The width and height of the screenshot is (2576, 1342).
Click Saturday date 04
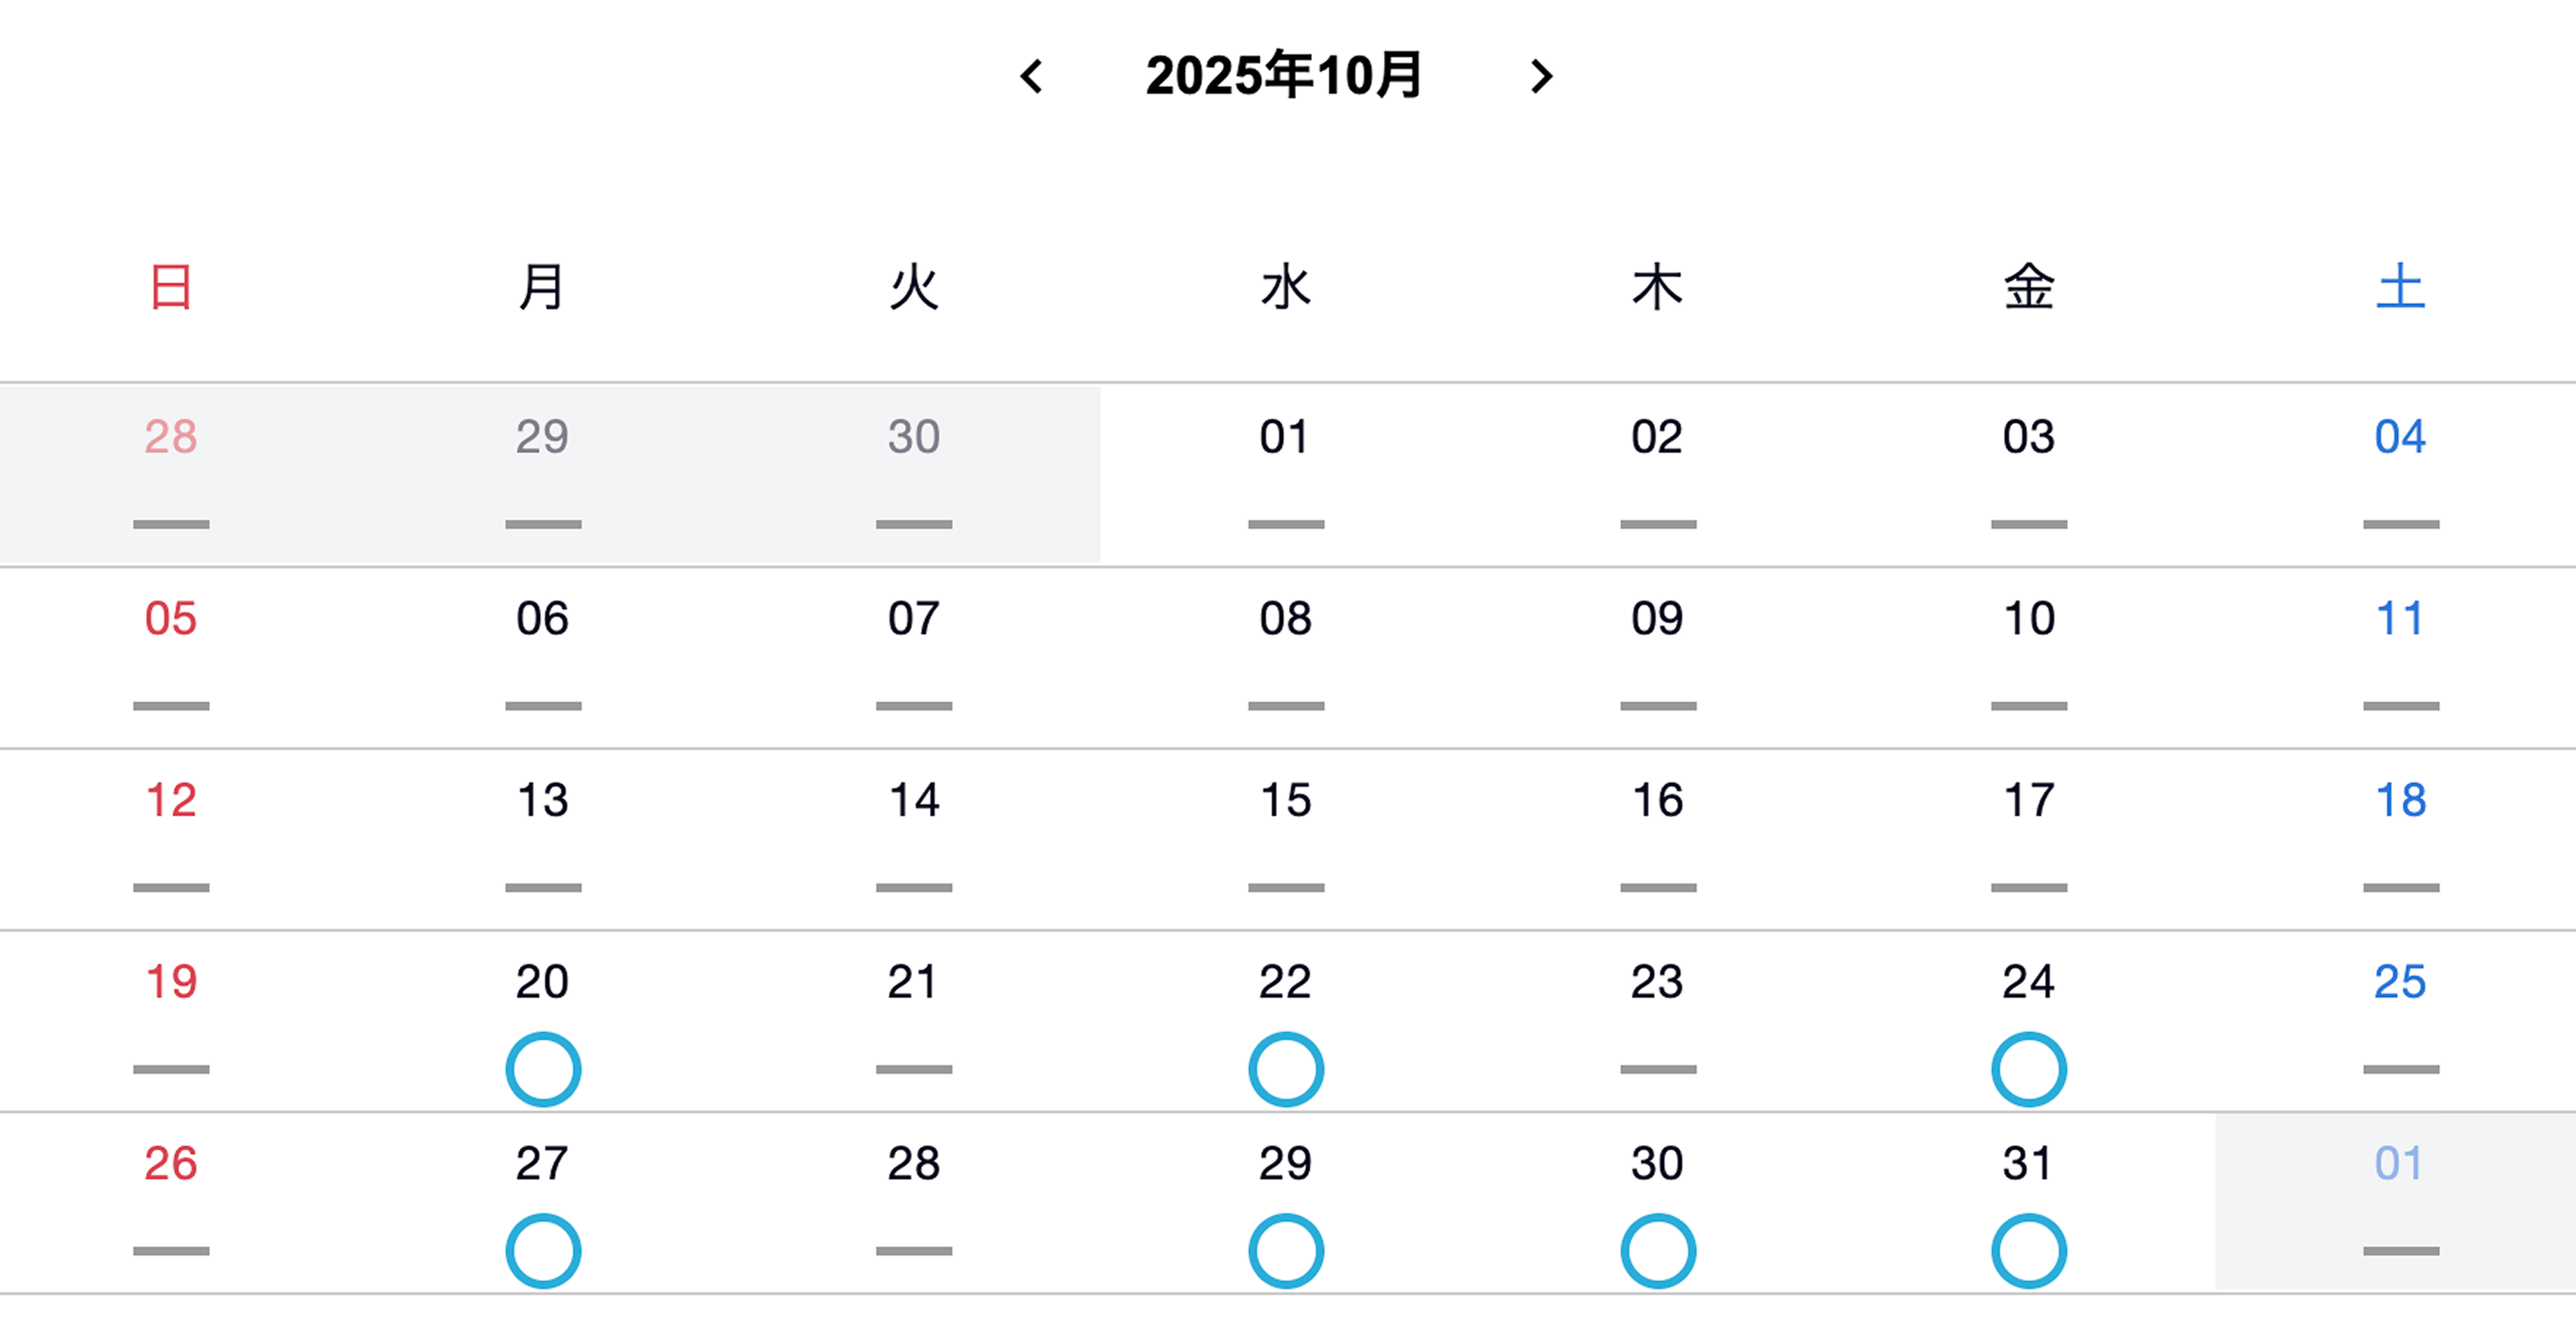tap(2400, 437)
